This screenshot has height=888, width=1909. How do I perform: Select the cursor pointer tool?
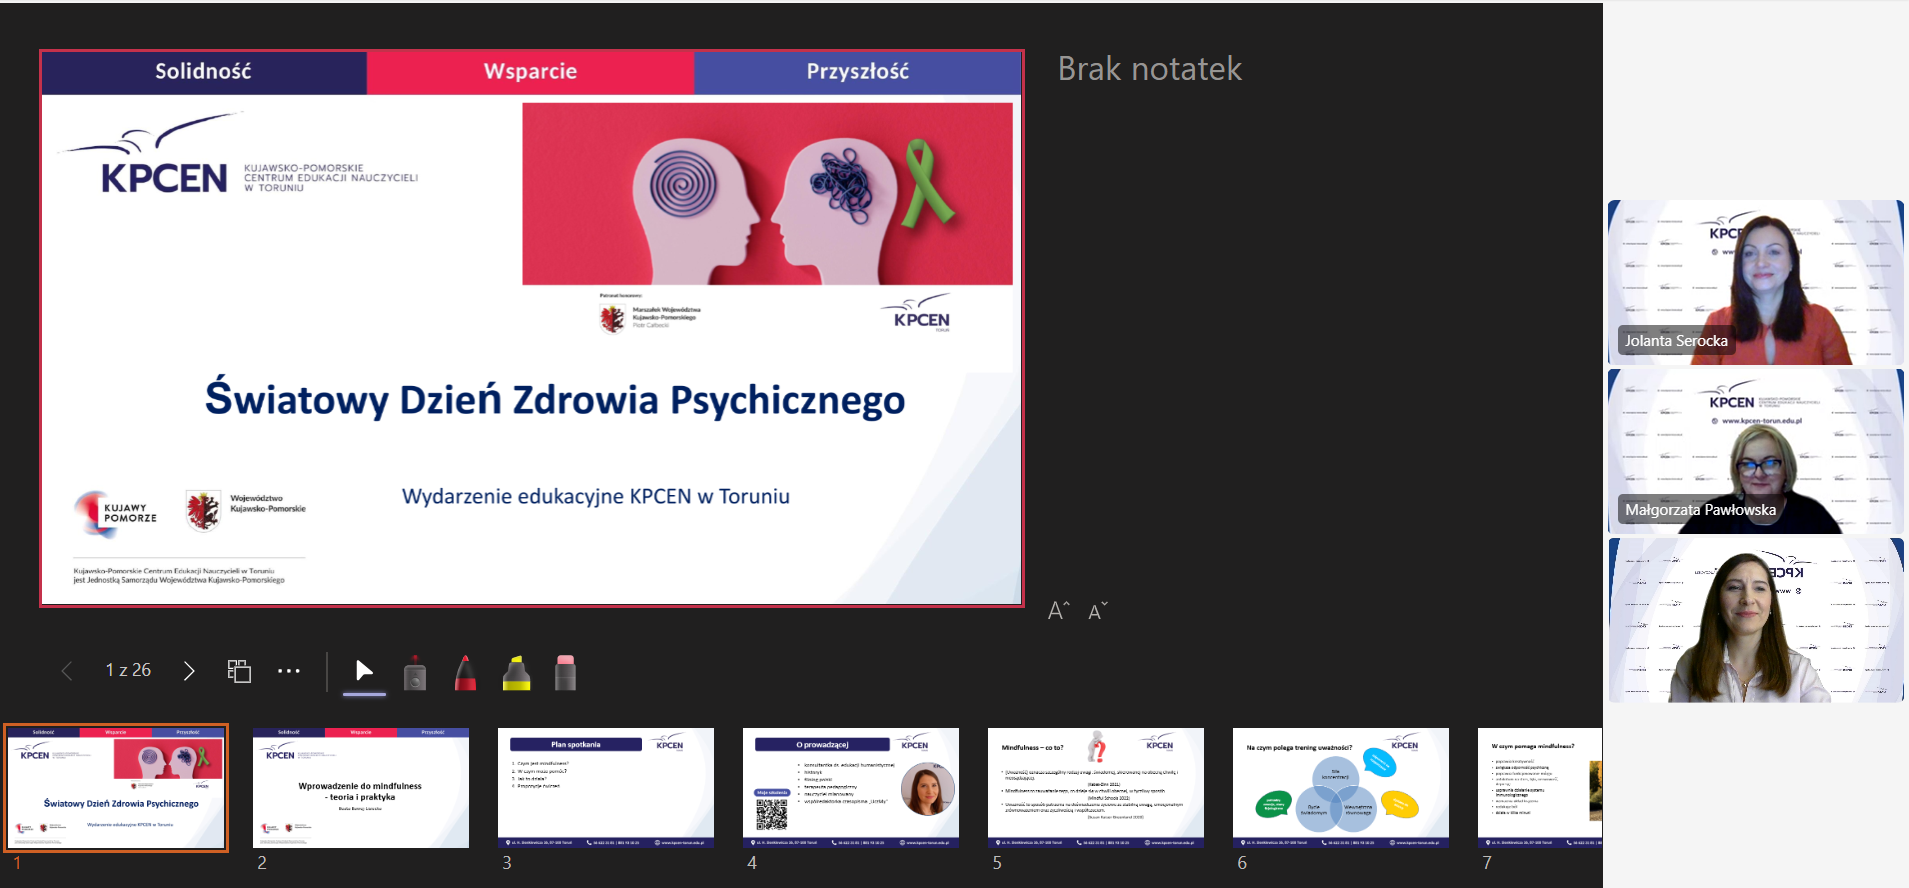click(x=364, y=673)
